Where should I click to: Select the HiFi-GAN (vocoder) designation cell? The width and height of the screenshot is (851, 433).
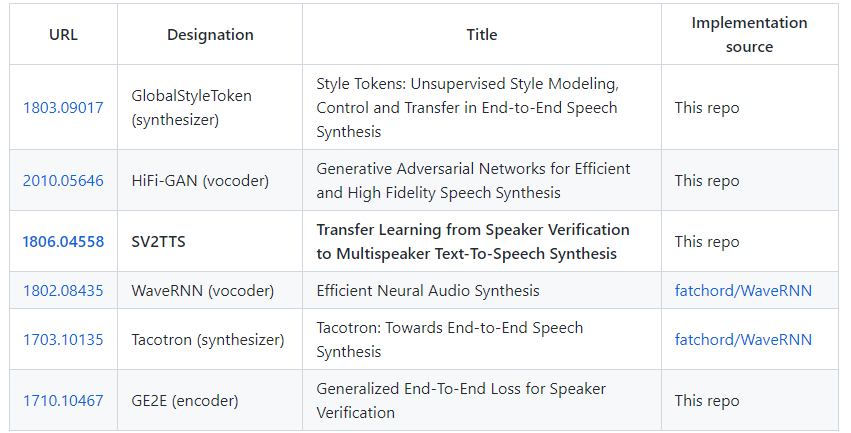pyautogui.click(x=210, y=181)
